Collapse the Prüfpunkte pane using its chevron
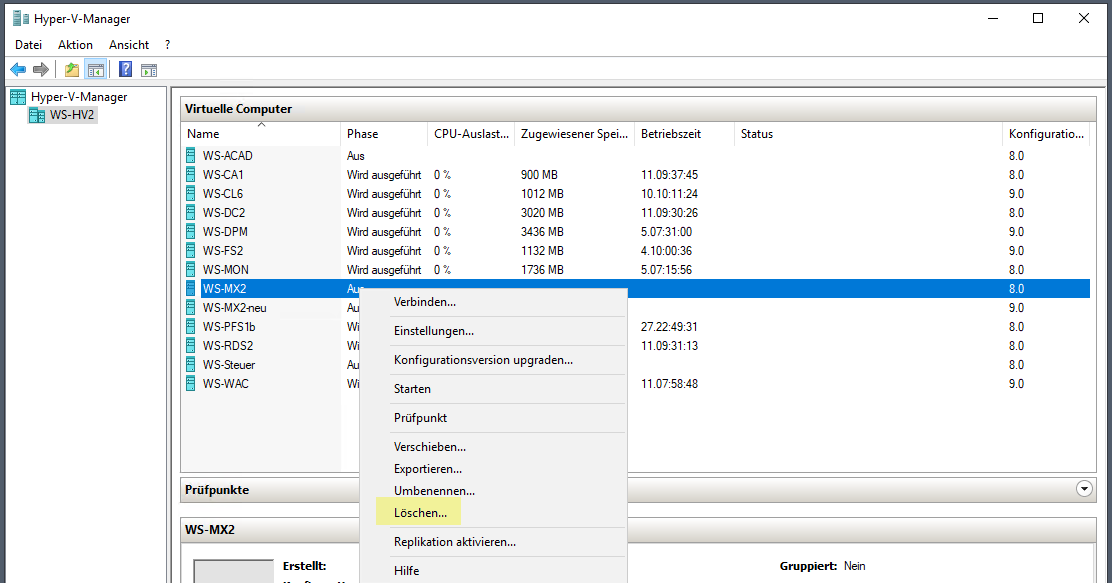The width and height of the screenshot is (1112, 583). click(x=1084, y=489)
